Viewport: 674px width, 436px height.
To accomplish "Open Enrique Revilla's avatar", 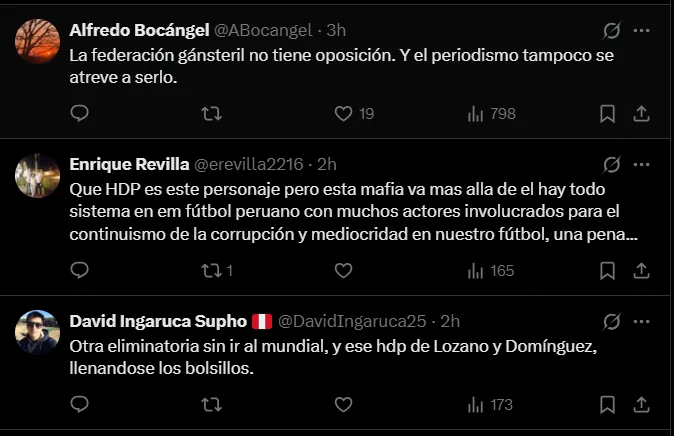I will [35, 173].
